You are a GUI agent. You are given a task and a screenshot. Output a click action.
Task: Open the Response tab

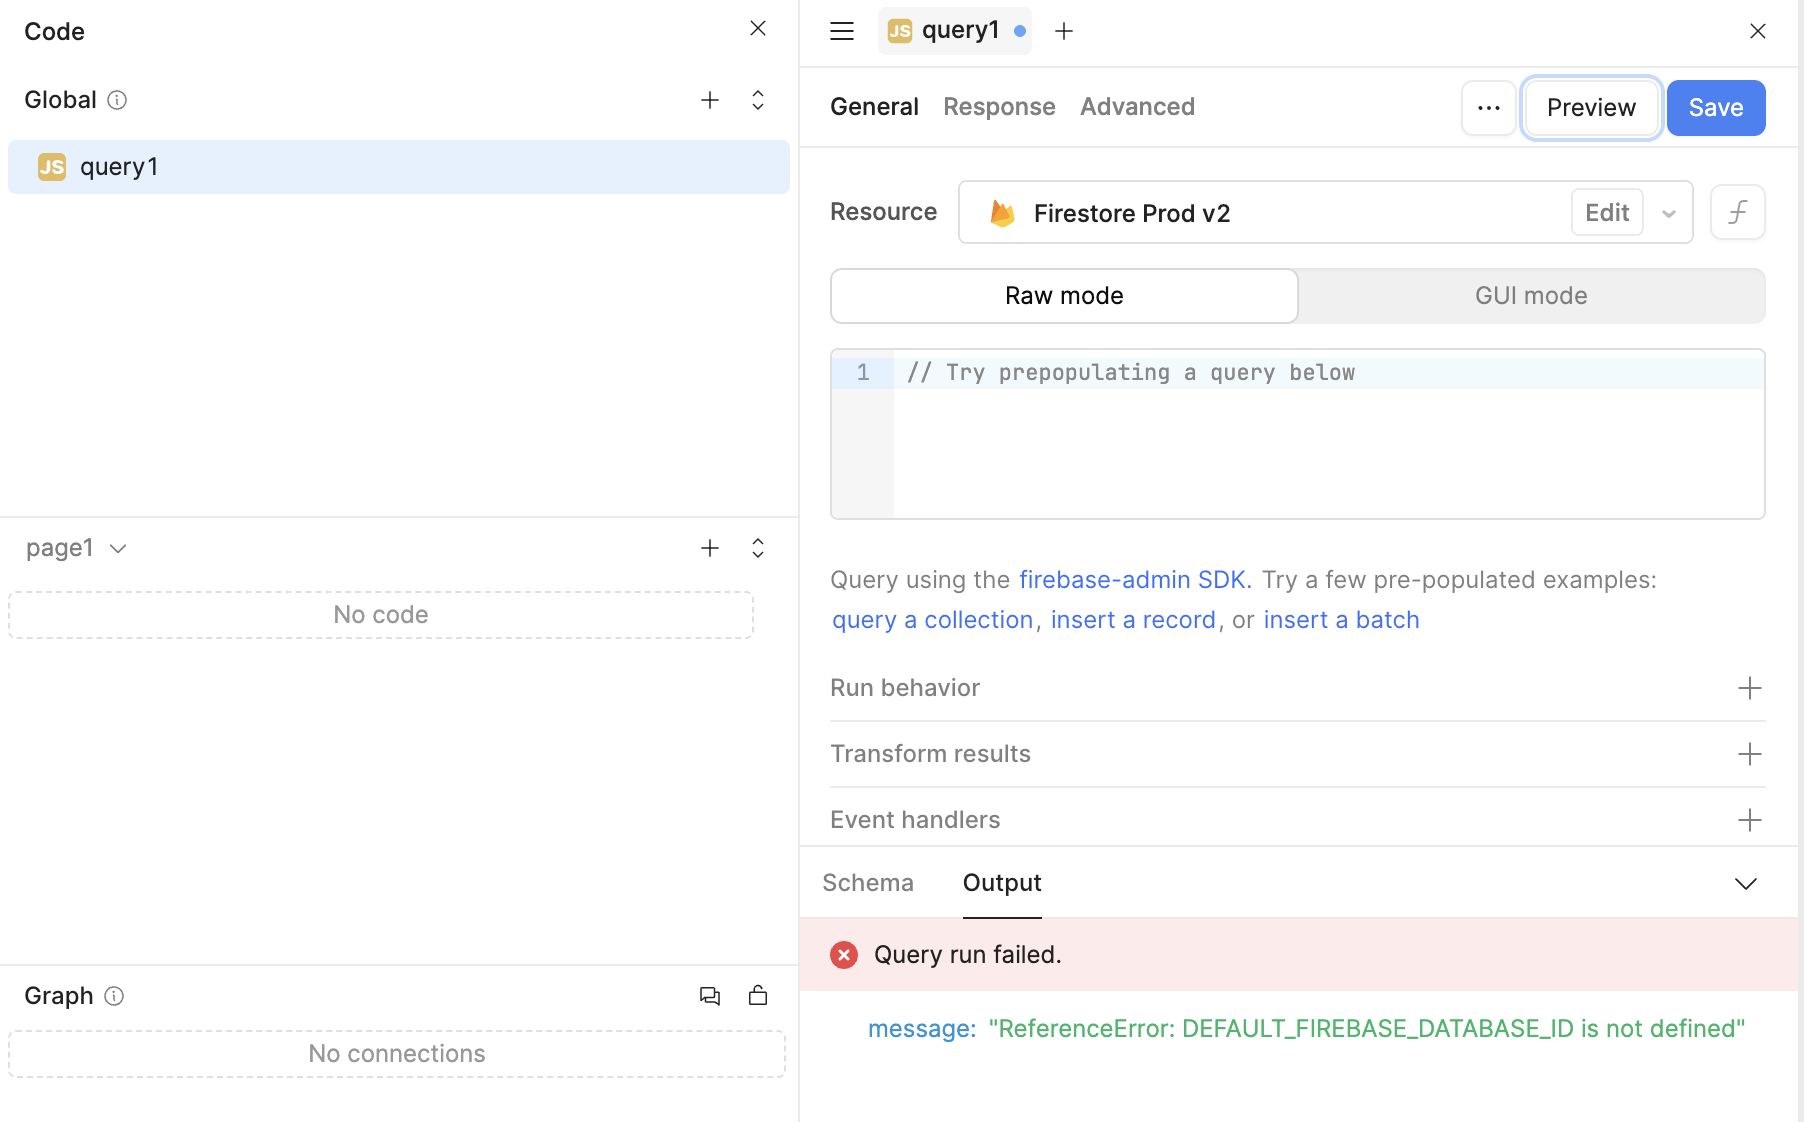999,107
